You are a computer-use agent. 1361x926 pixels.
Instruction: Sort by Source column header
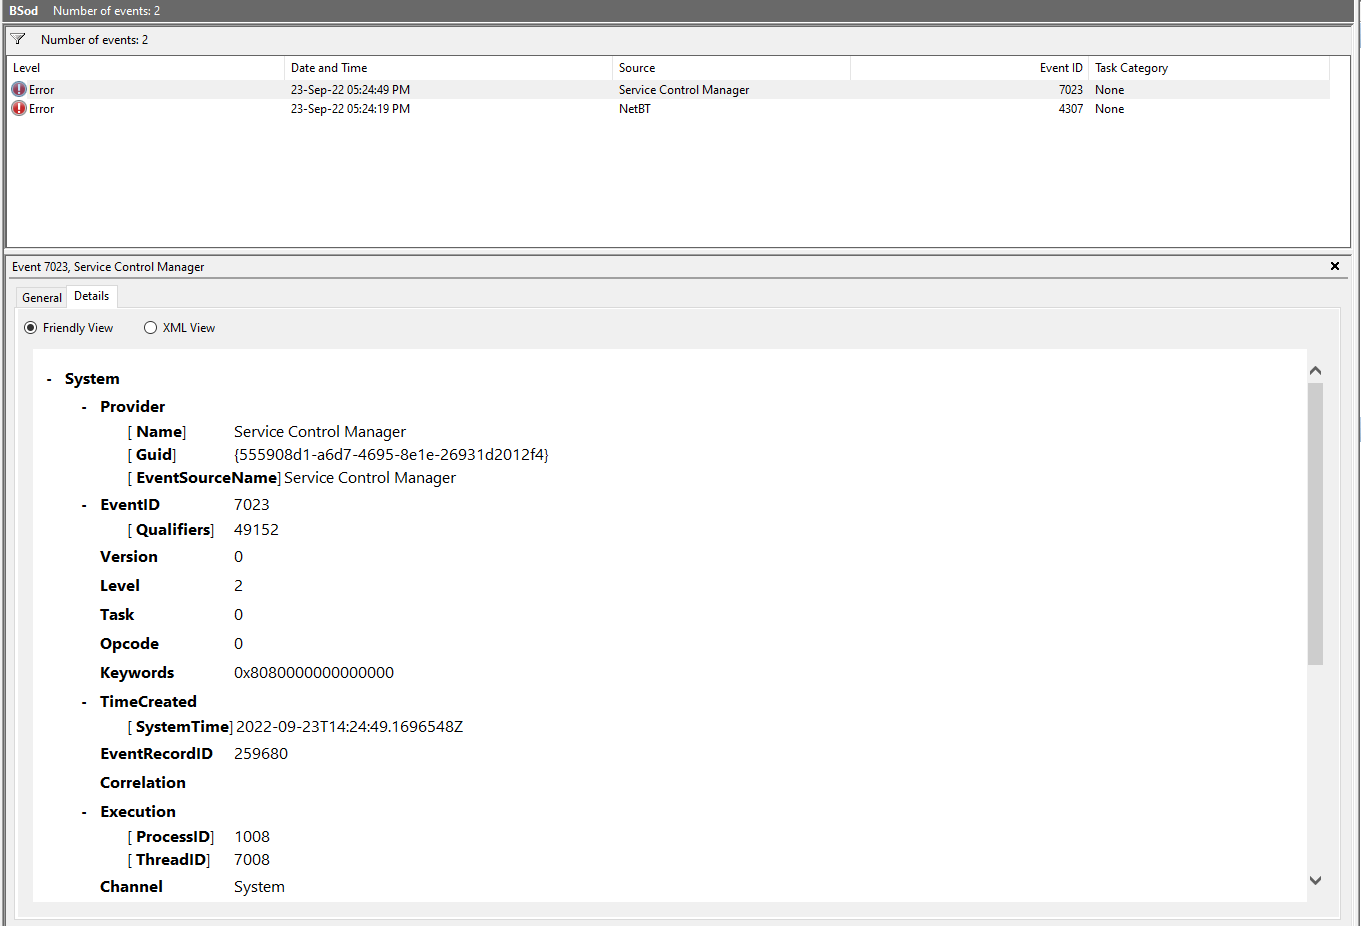(731, 68)
